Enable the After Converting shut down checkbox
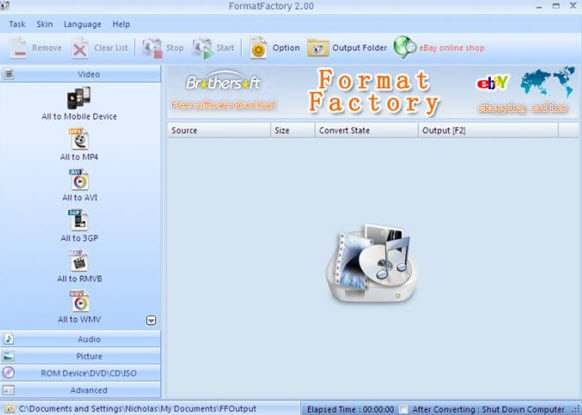The width and height of the screenshot is (582, 415). point(403,409)
